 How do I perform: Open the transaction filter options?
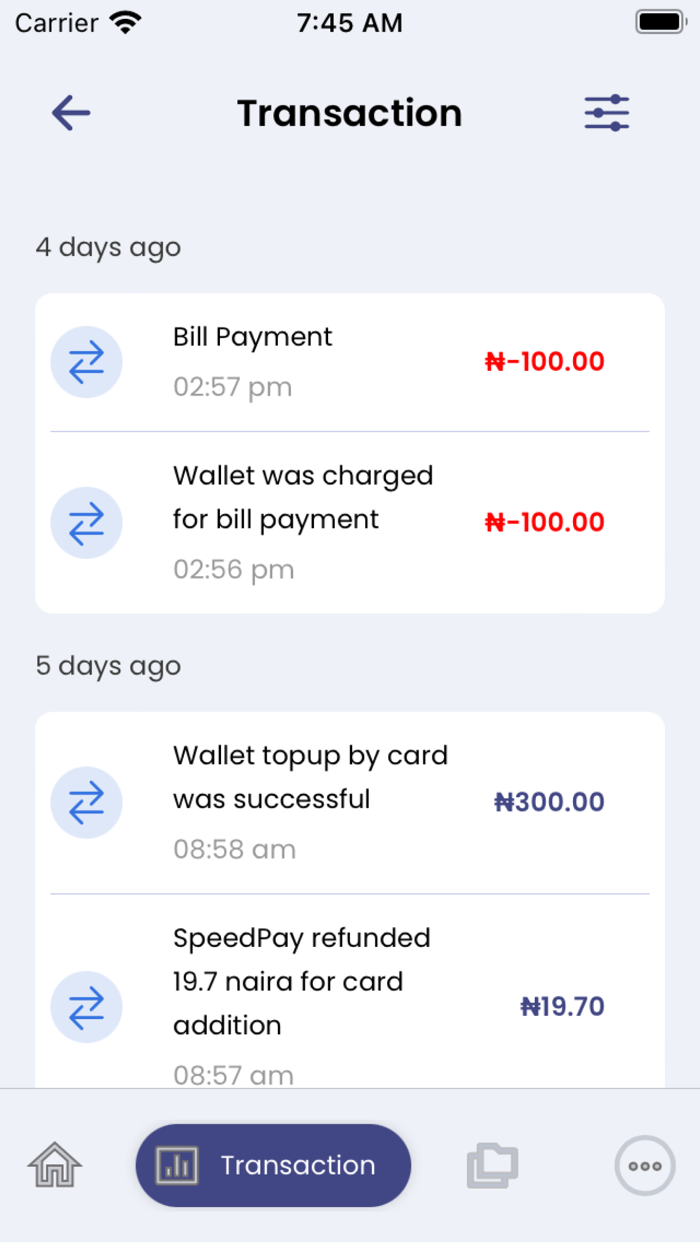pyautogui.click(x=604, y=112)
